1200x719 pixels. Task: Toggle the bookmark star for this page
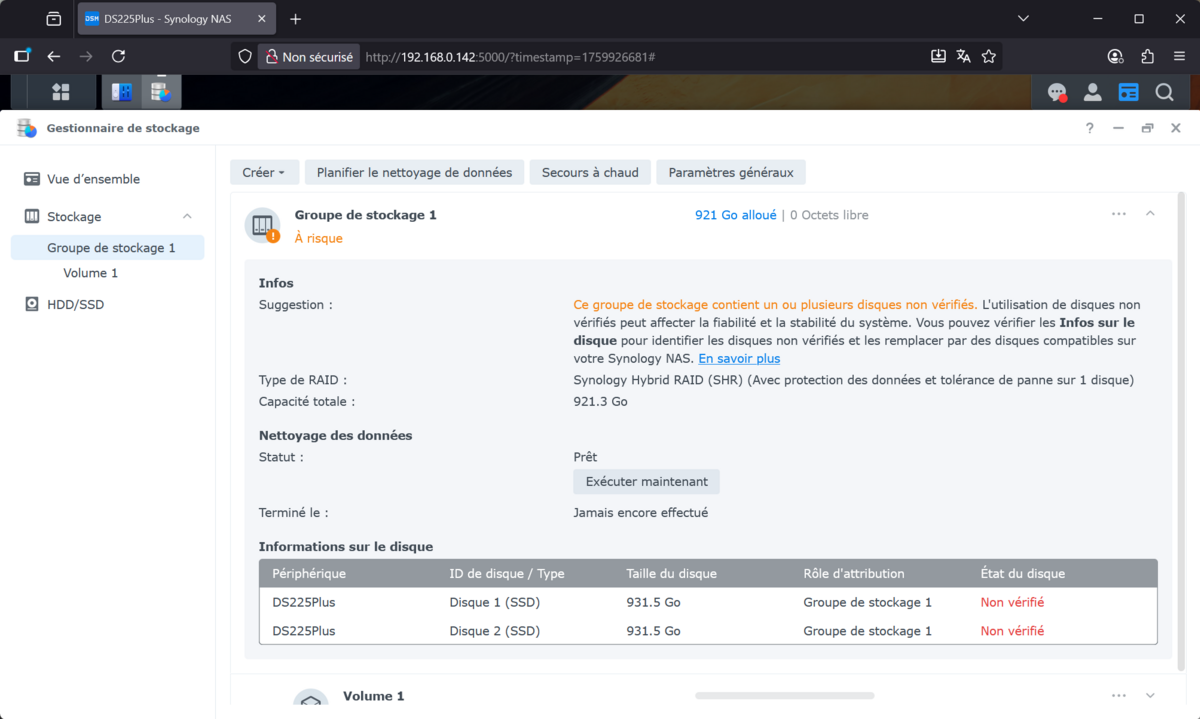pyautogui.click(x=989, y=56)
